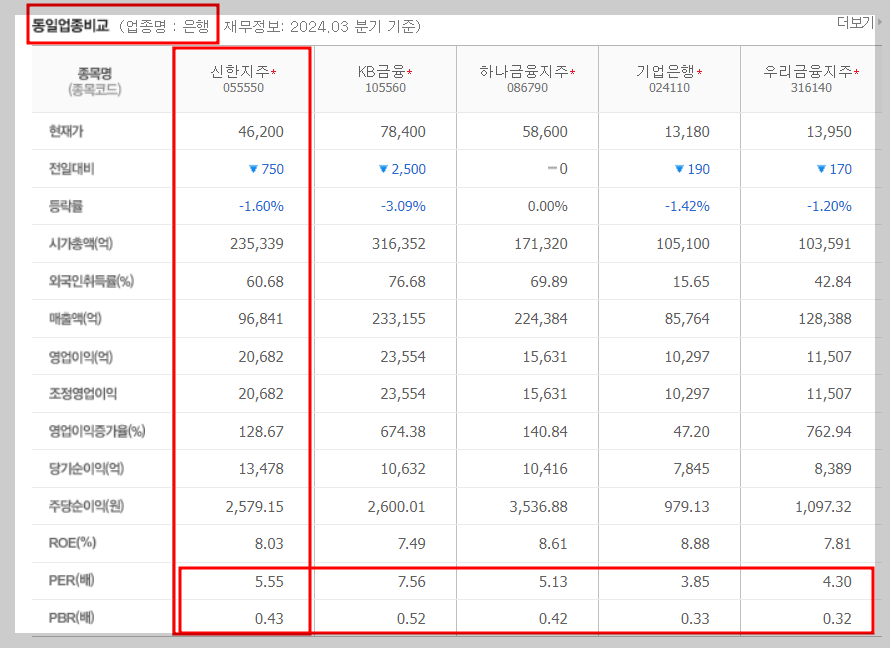
Task: Click 신한지주 current price 46,200
Action: 261,132
